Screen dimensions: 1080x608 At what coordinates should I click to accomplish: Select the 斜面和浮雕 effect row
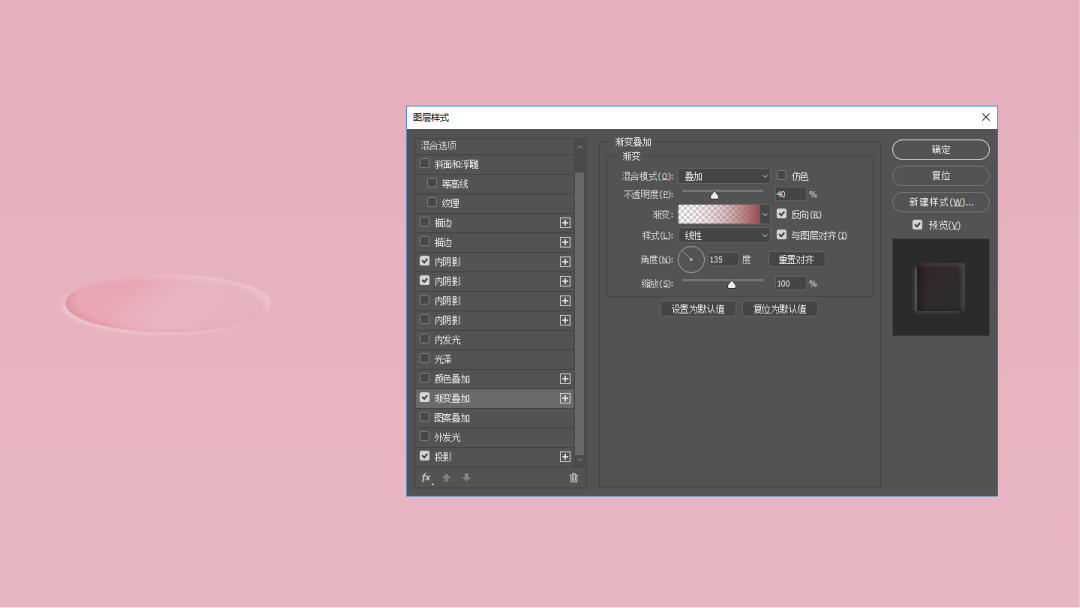(495, 165)
